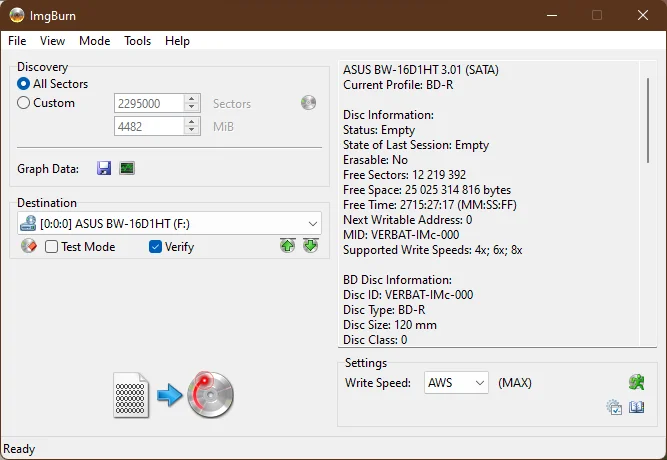
Task: Open the View menu
Action: coord(52,41)
